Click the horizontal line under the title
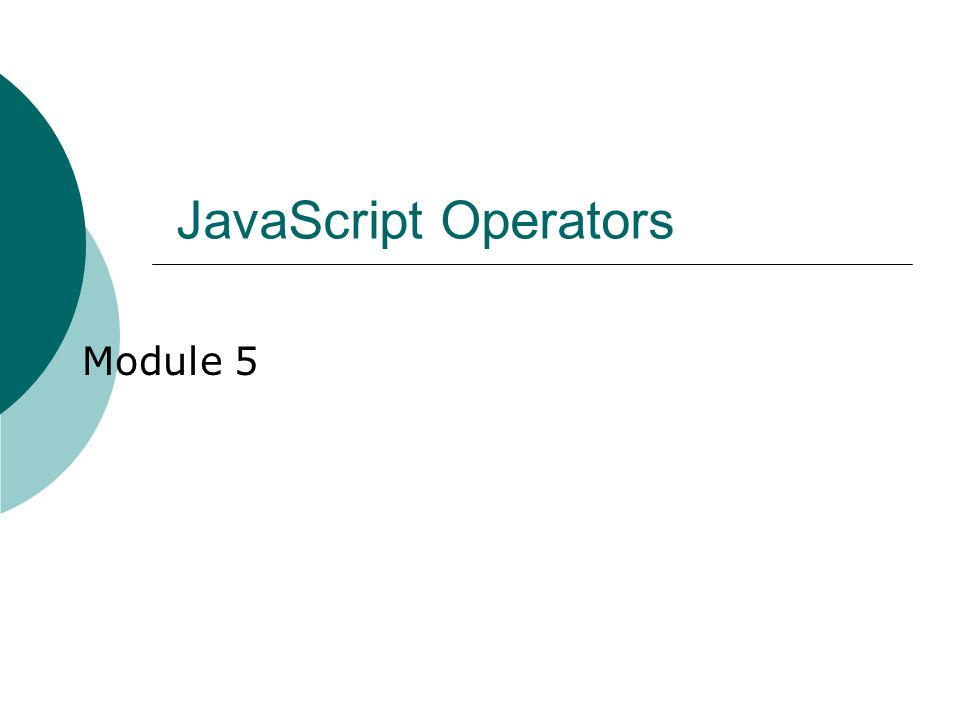Image resolution: width=960 pixels, height=720 pixels. 532,264
